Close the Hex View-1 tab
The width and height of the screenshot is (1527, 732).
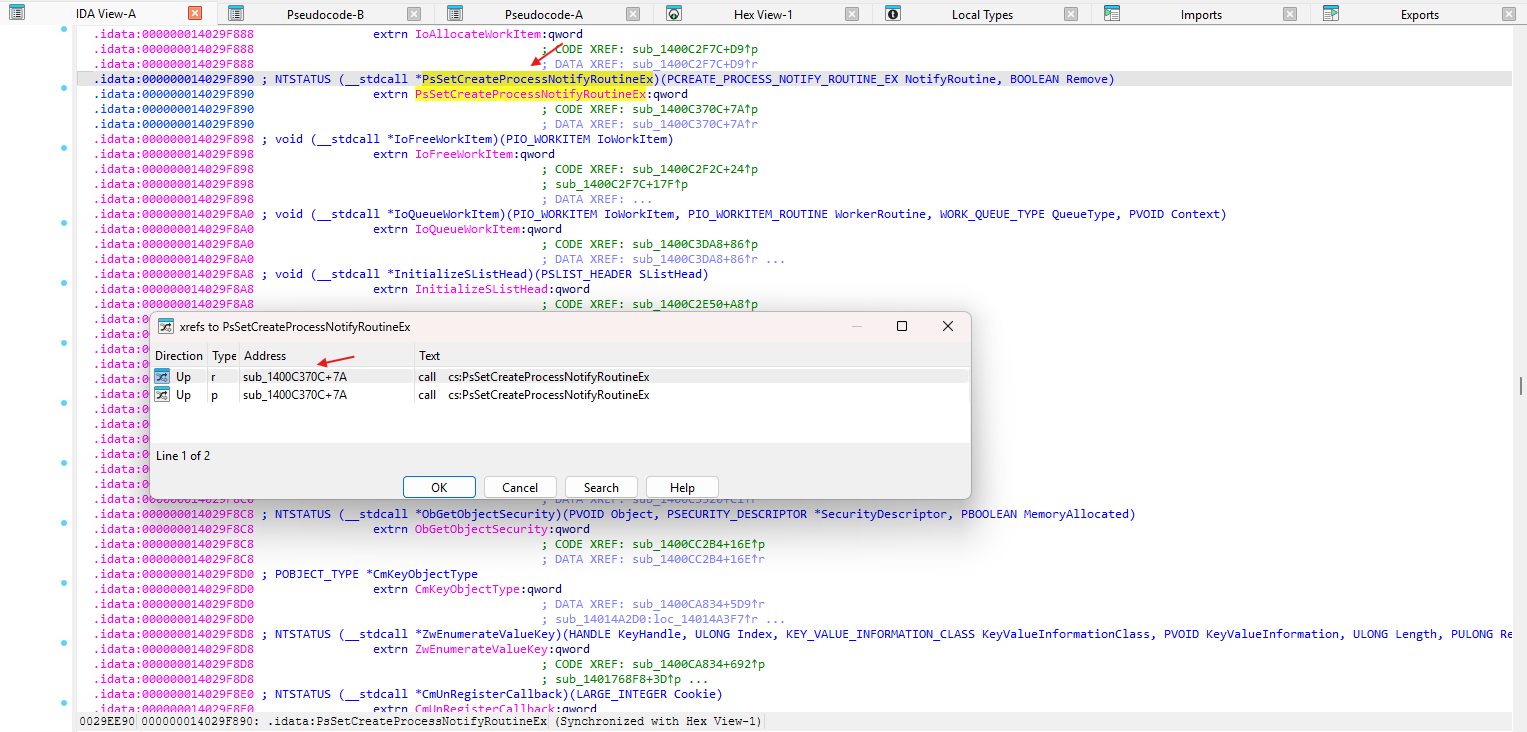point(852,14)
